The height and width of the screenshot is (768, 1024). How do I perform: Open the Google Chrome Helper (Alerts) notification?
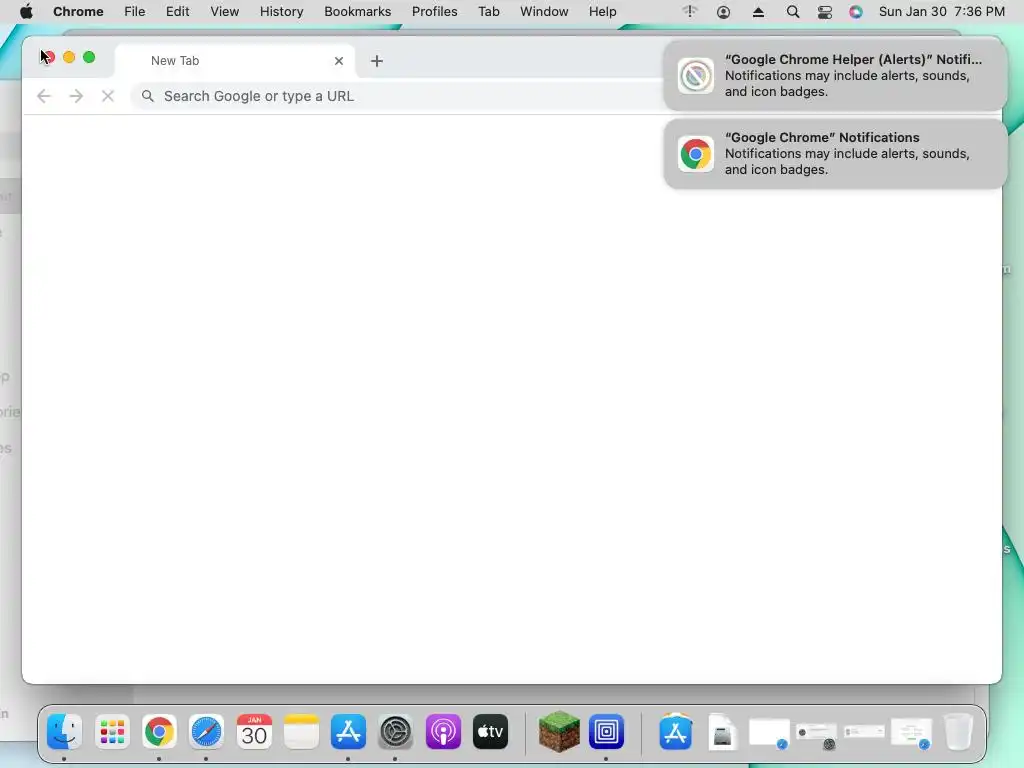pos(835,76)
